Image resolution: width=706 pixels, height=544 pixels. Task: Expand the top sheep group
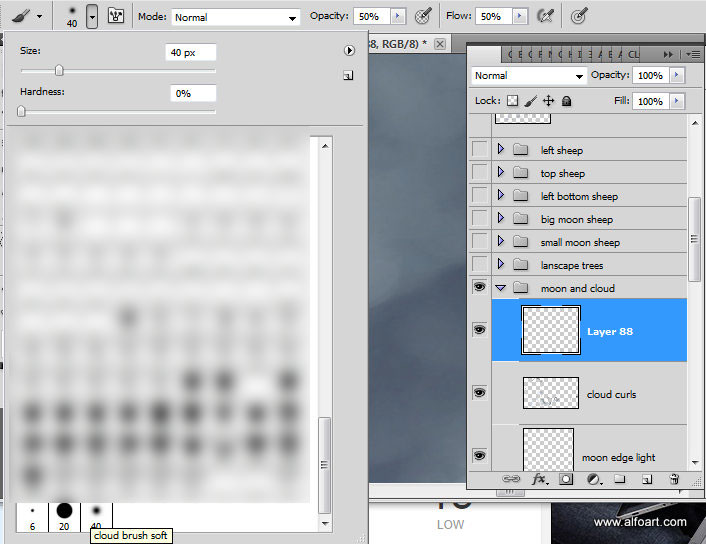click(501, 173)
